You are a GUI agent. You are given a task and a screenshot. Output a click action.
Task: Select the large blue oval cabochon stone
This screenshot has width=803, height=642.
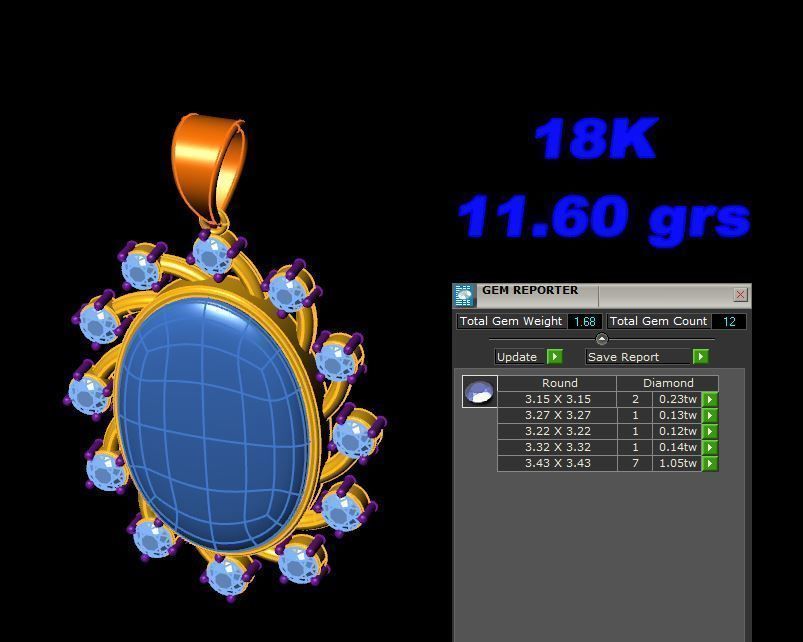[213, 422]
